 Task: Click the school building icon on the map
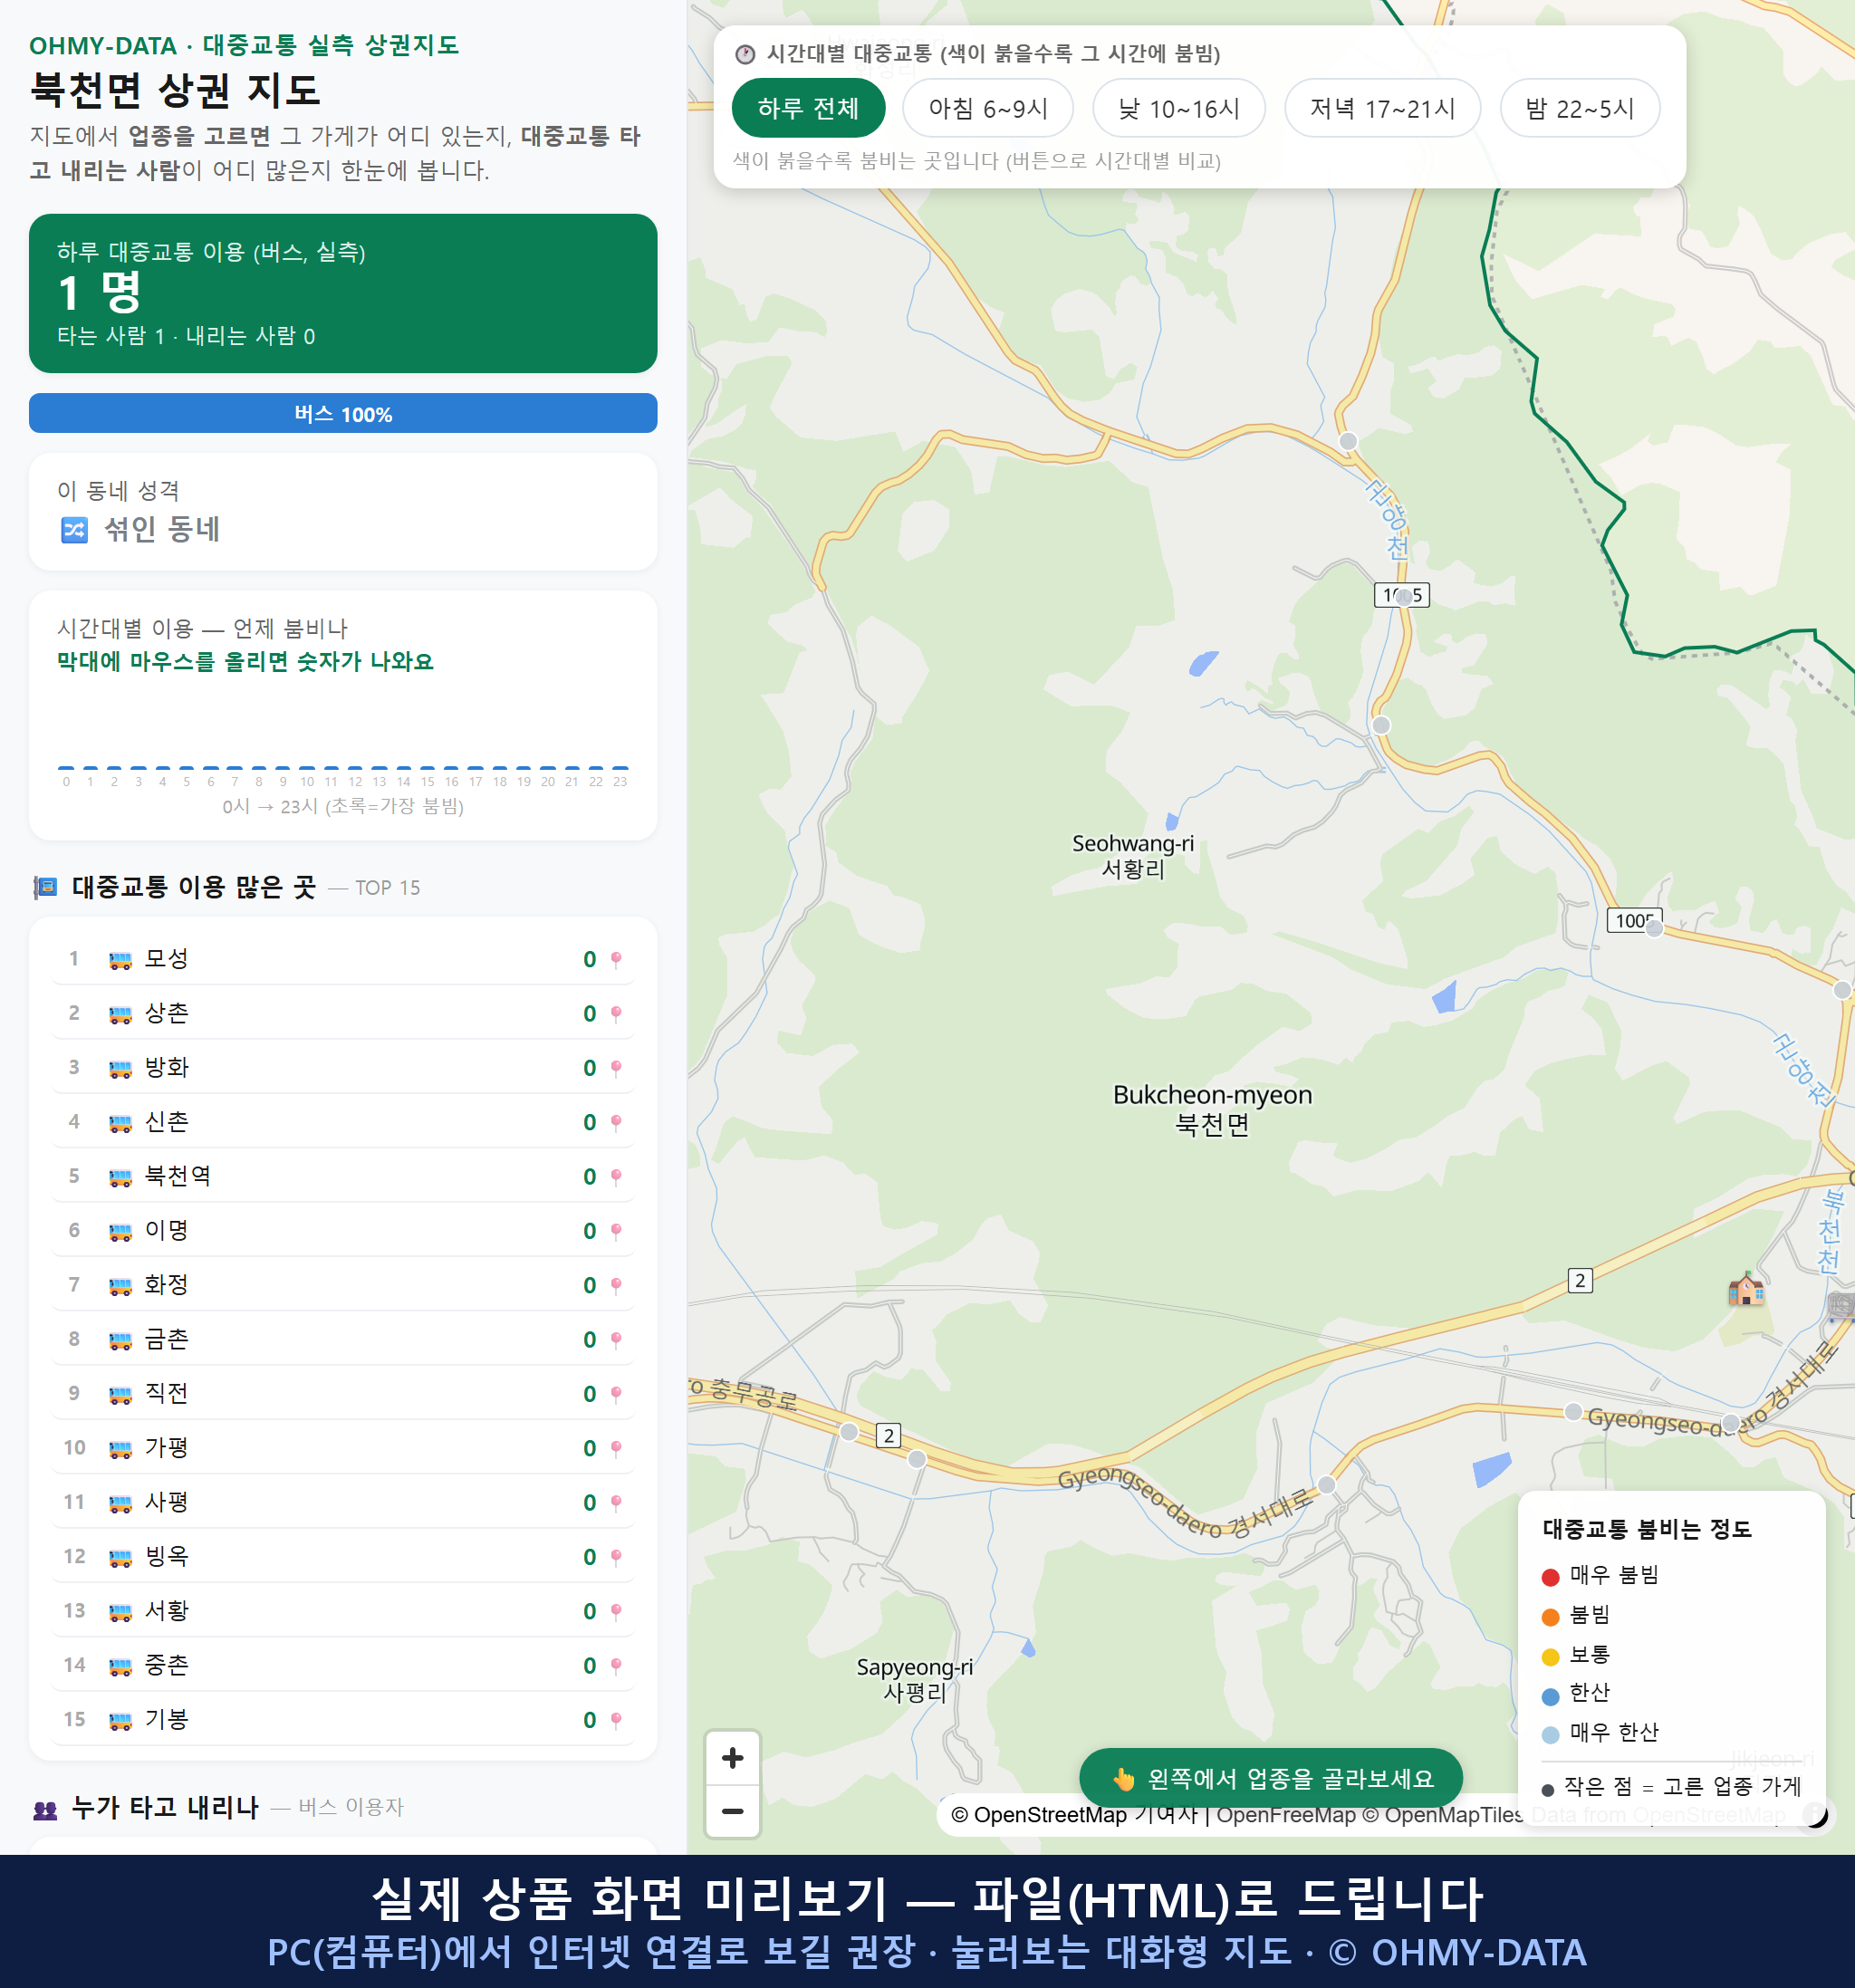(x=1746, y=1289)
